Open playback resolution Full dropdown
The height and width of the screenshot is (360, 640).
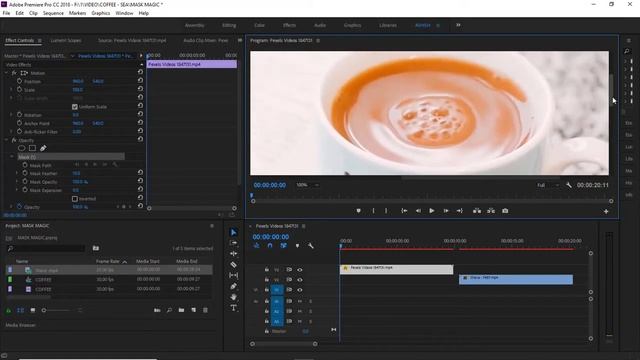[547, 185]
